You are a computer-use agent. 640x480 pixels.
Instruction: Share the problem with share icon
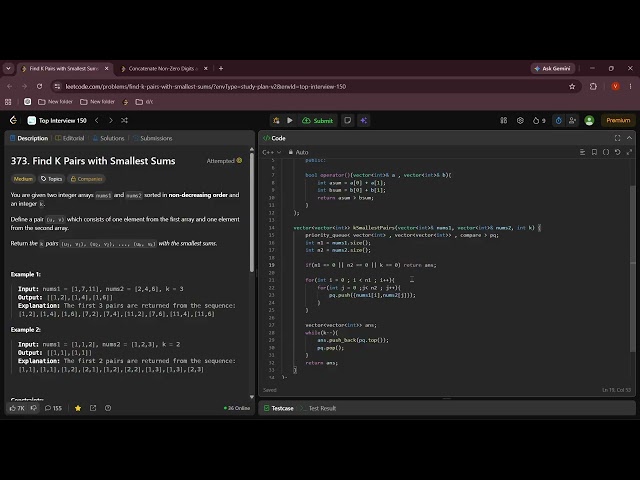point(93,408)
